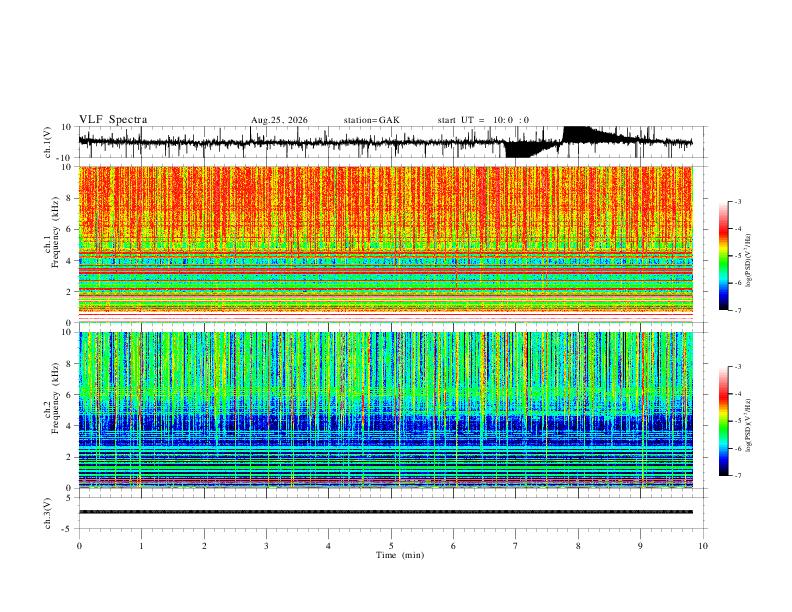Screen dimensions: 792x612
Task: Click the "Time (min)" axis title
Action: coord(400,555)
